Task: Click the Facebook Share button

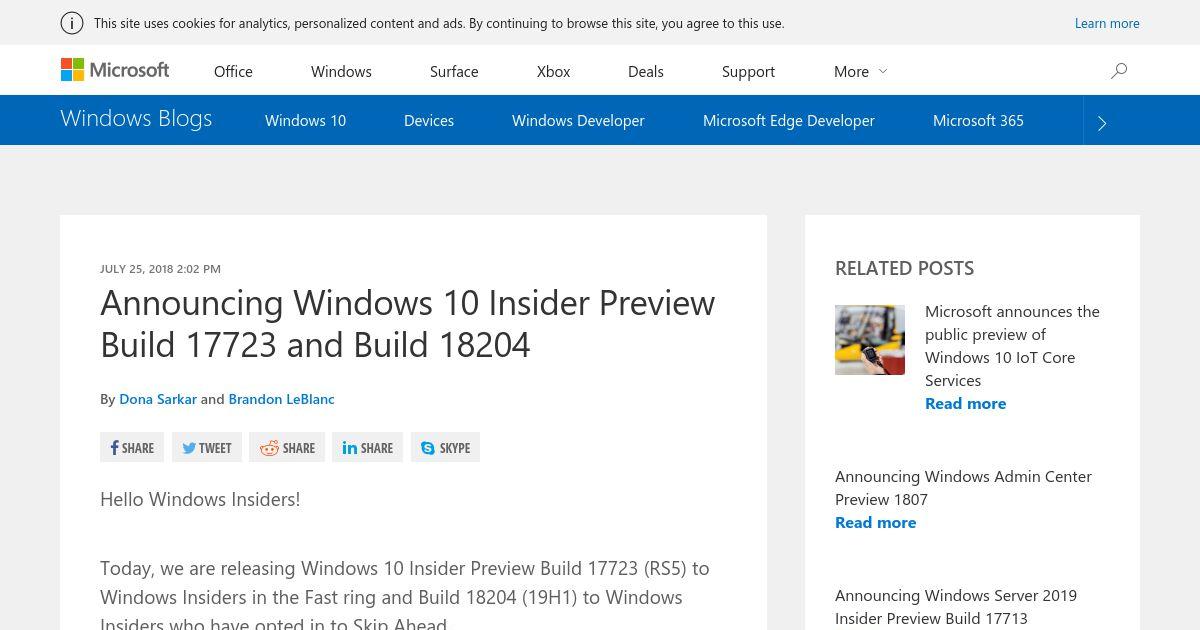Action: pyautogui.click(x=132, y=448)
